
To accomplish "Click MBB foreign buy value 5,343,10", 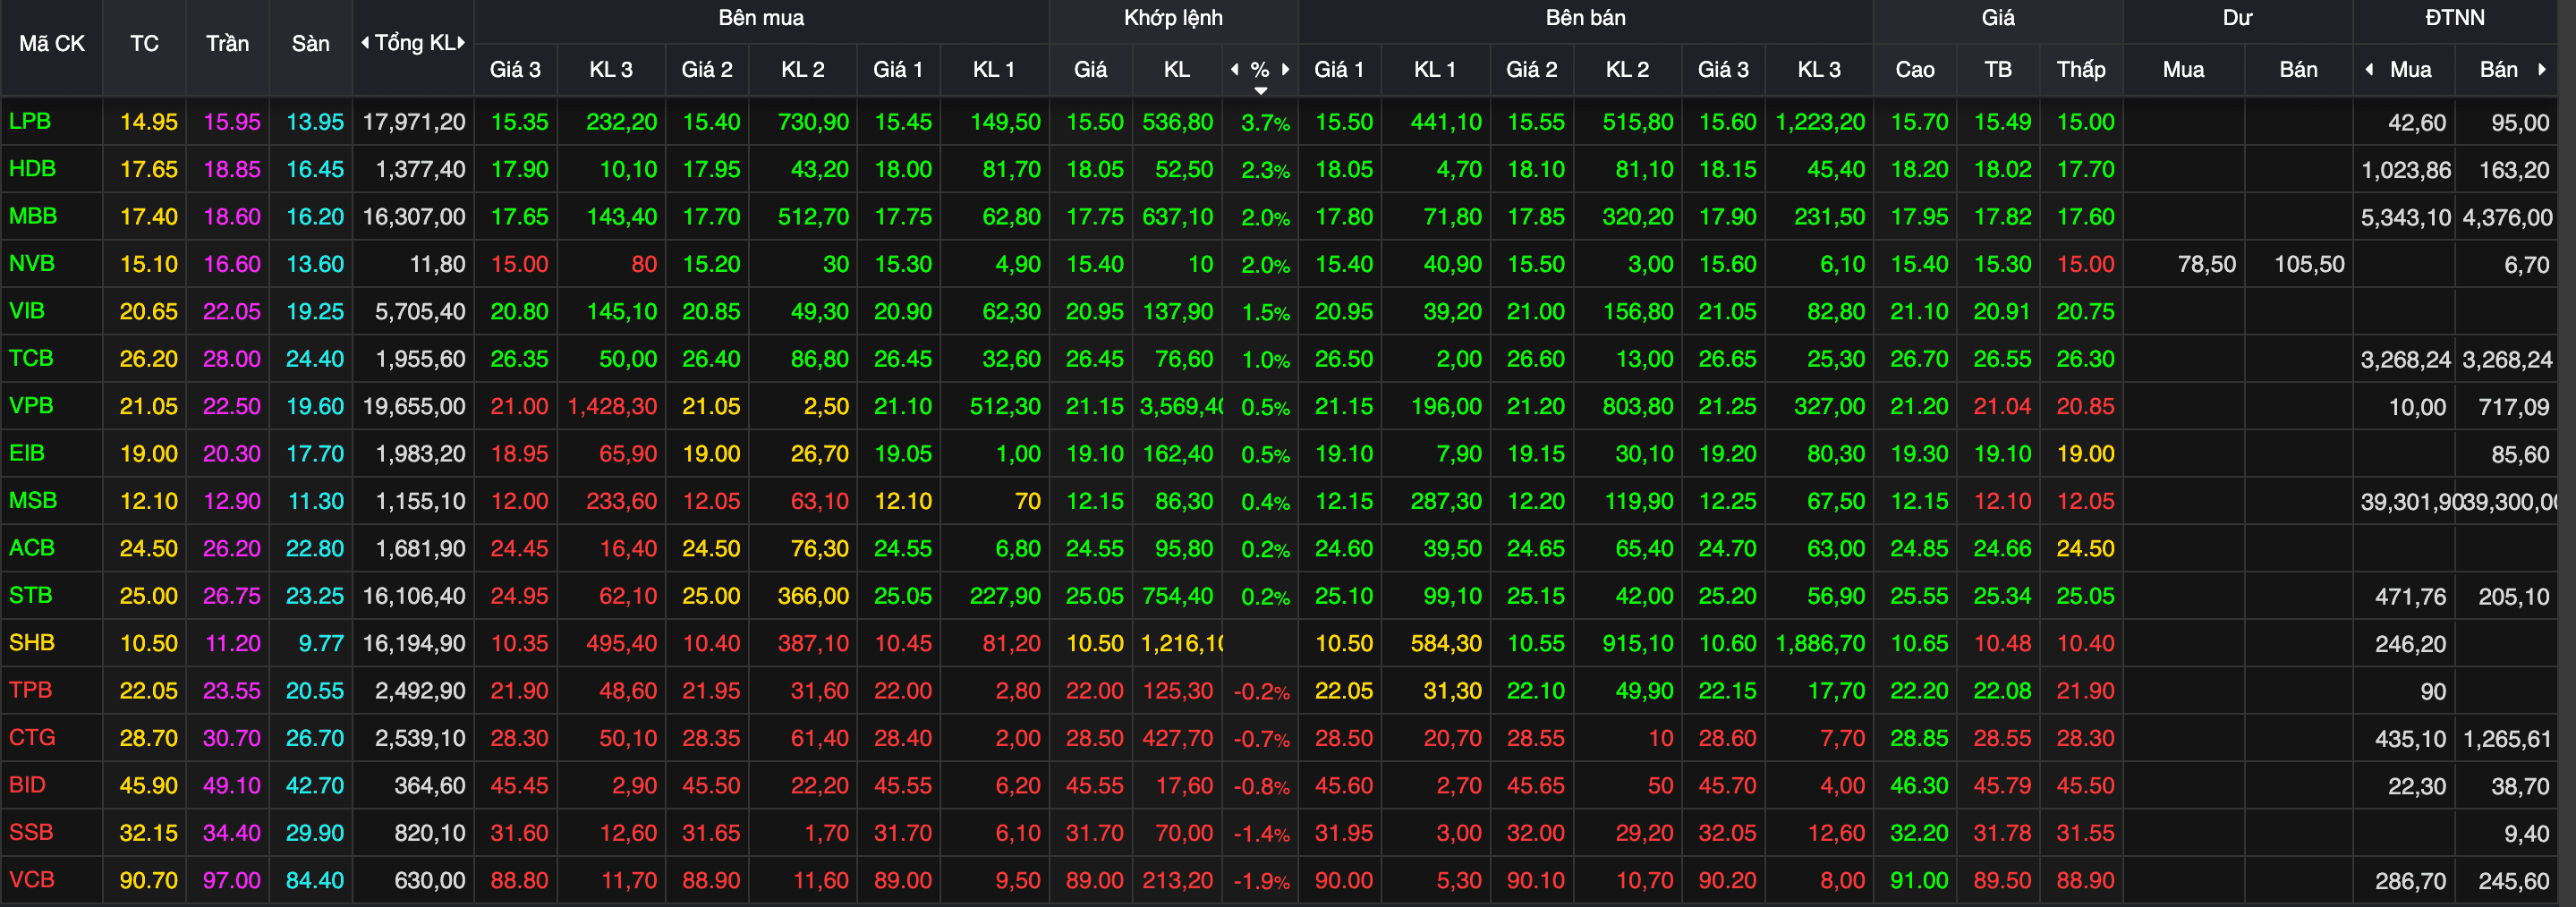I will click(2406, 217).
